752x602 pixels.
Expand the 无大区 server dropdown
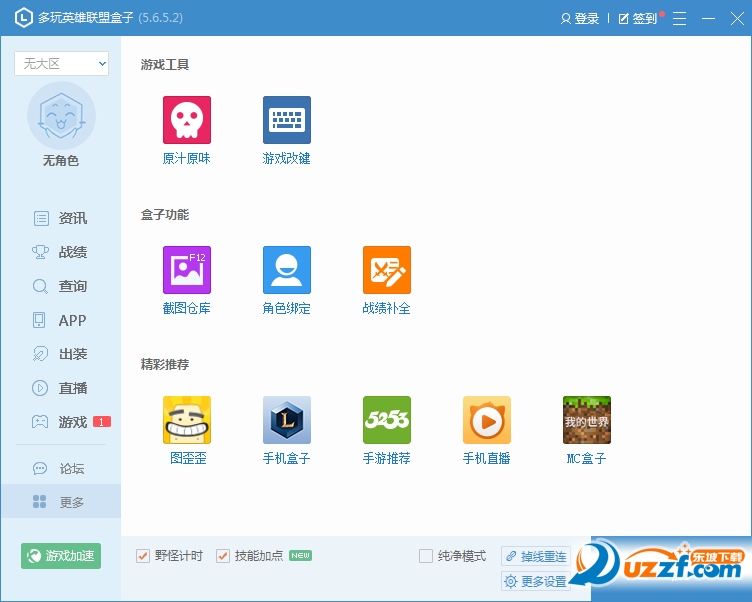61,64
